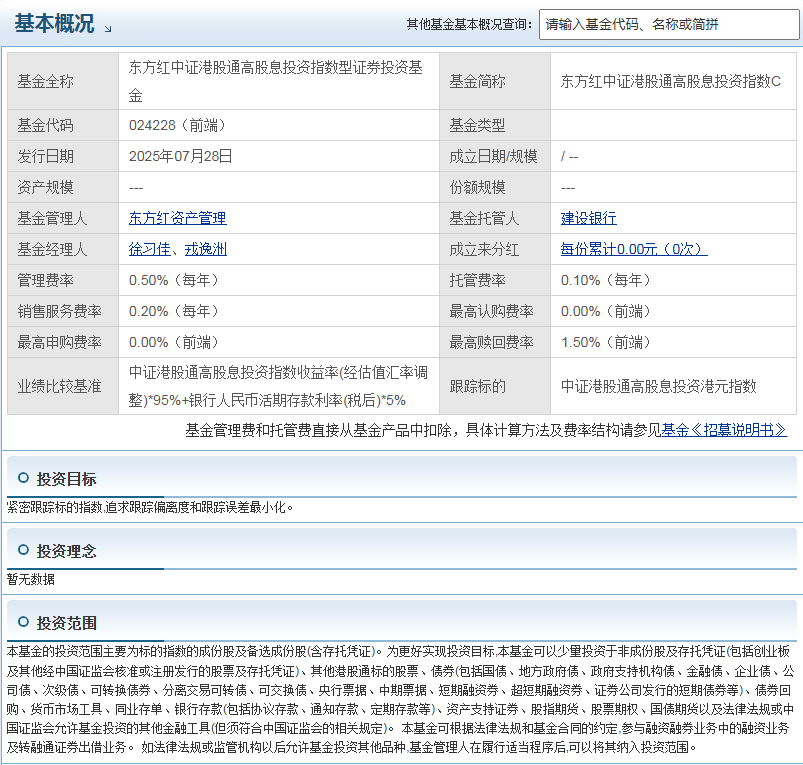The height and width of the screenshot is (765, 803).
Task: Click the 最高认购费率 label cell
Action: click(x=495, y=311)
